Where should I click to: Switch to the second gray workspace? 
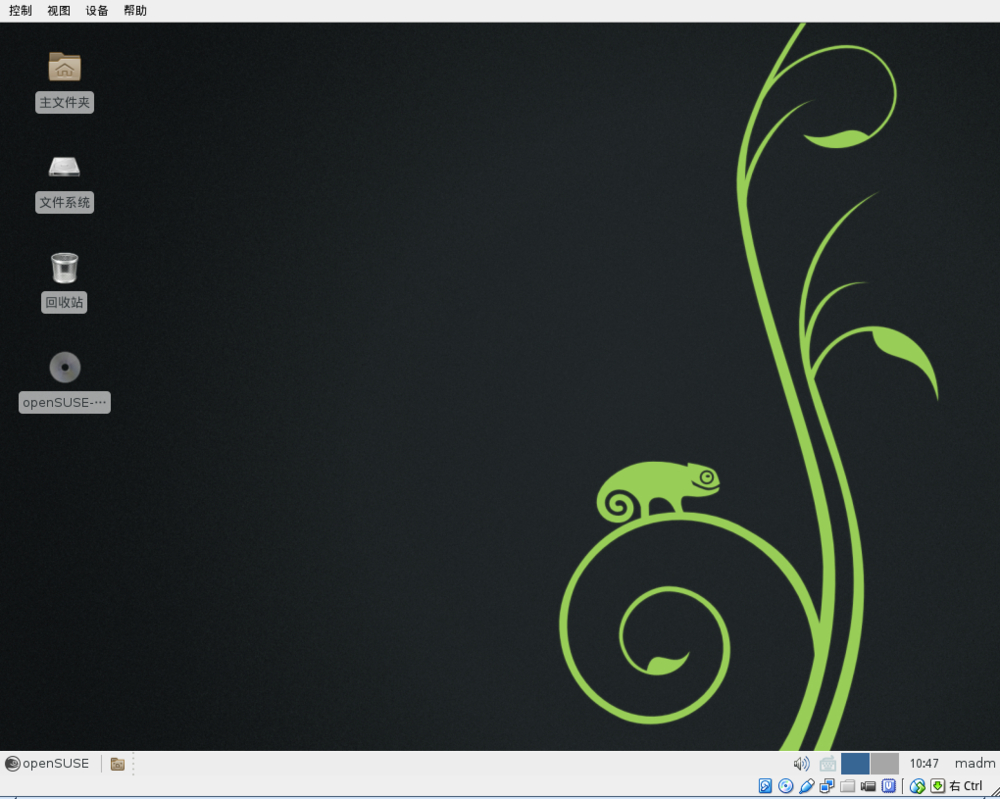885,763
